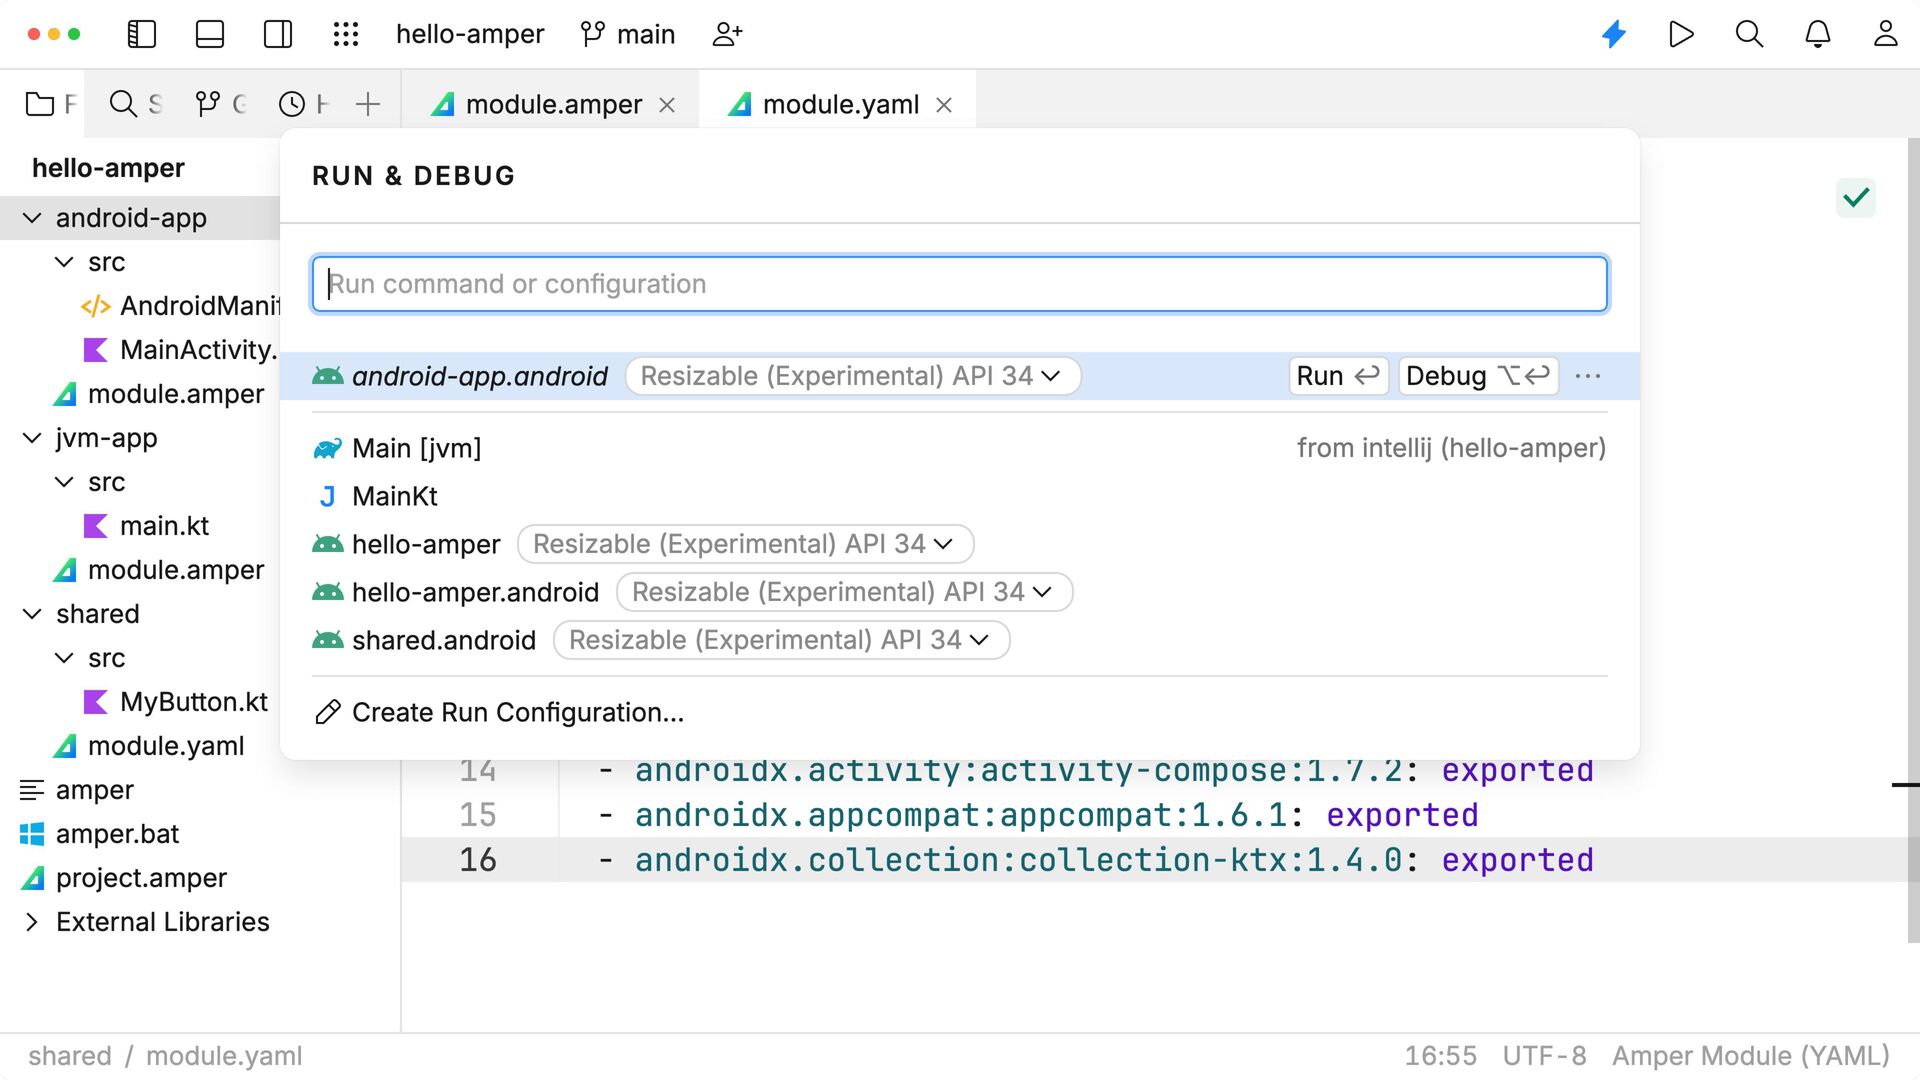This screenshot has height=1080, width=1920.
Task: Open device dropdown for shared.android
Action: [x=782, y=640]
